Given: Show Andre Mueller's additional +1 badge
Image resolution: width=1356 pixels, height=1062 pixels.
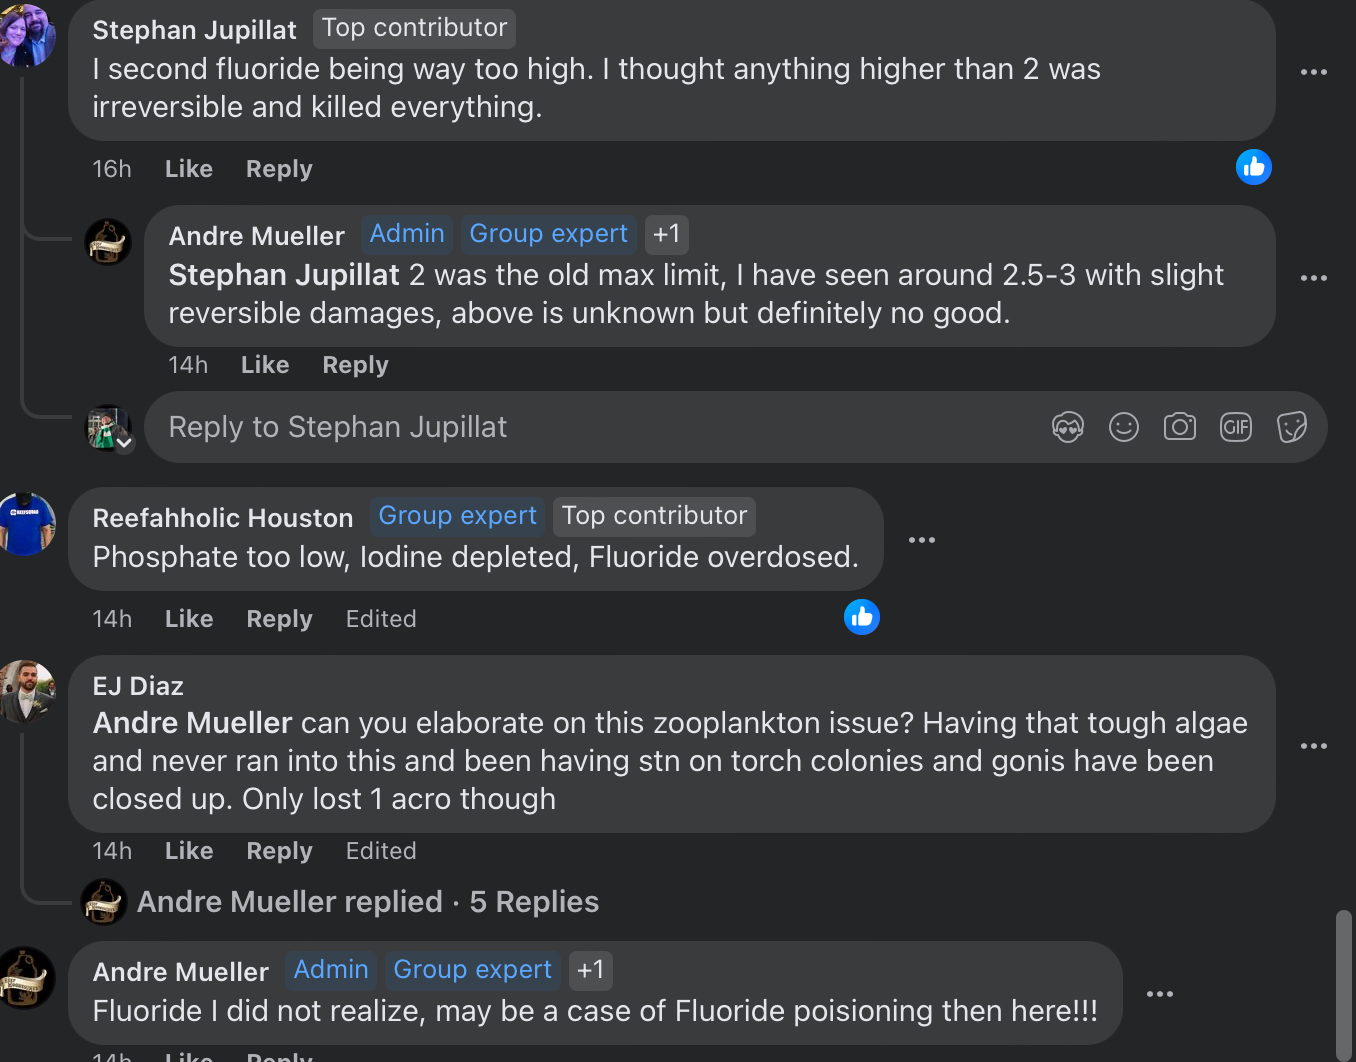Looking at the screenshot, I should tap(666, 234).
